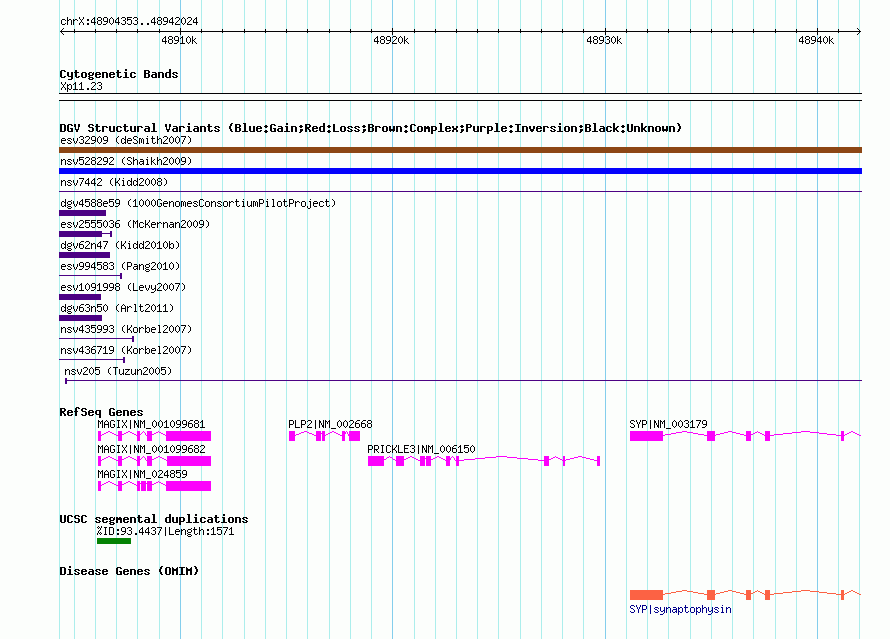The image size is (890, 639).
Task: Click the MAGIX|NM_001099682 gene label
Action: (151, 449)
